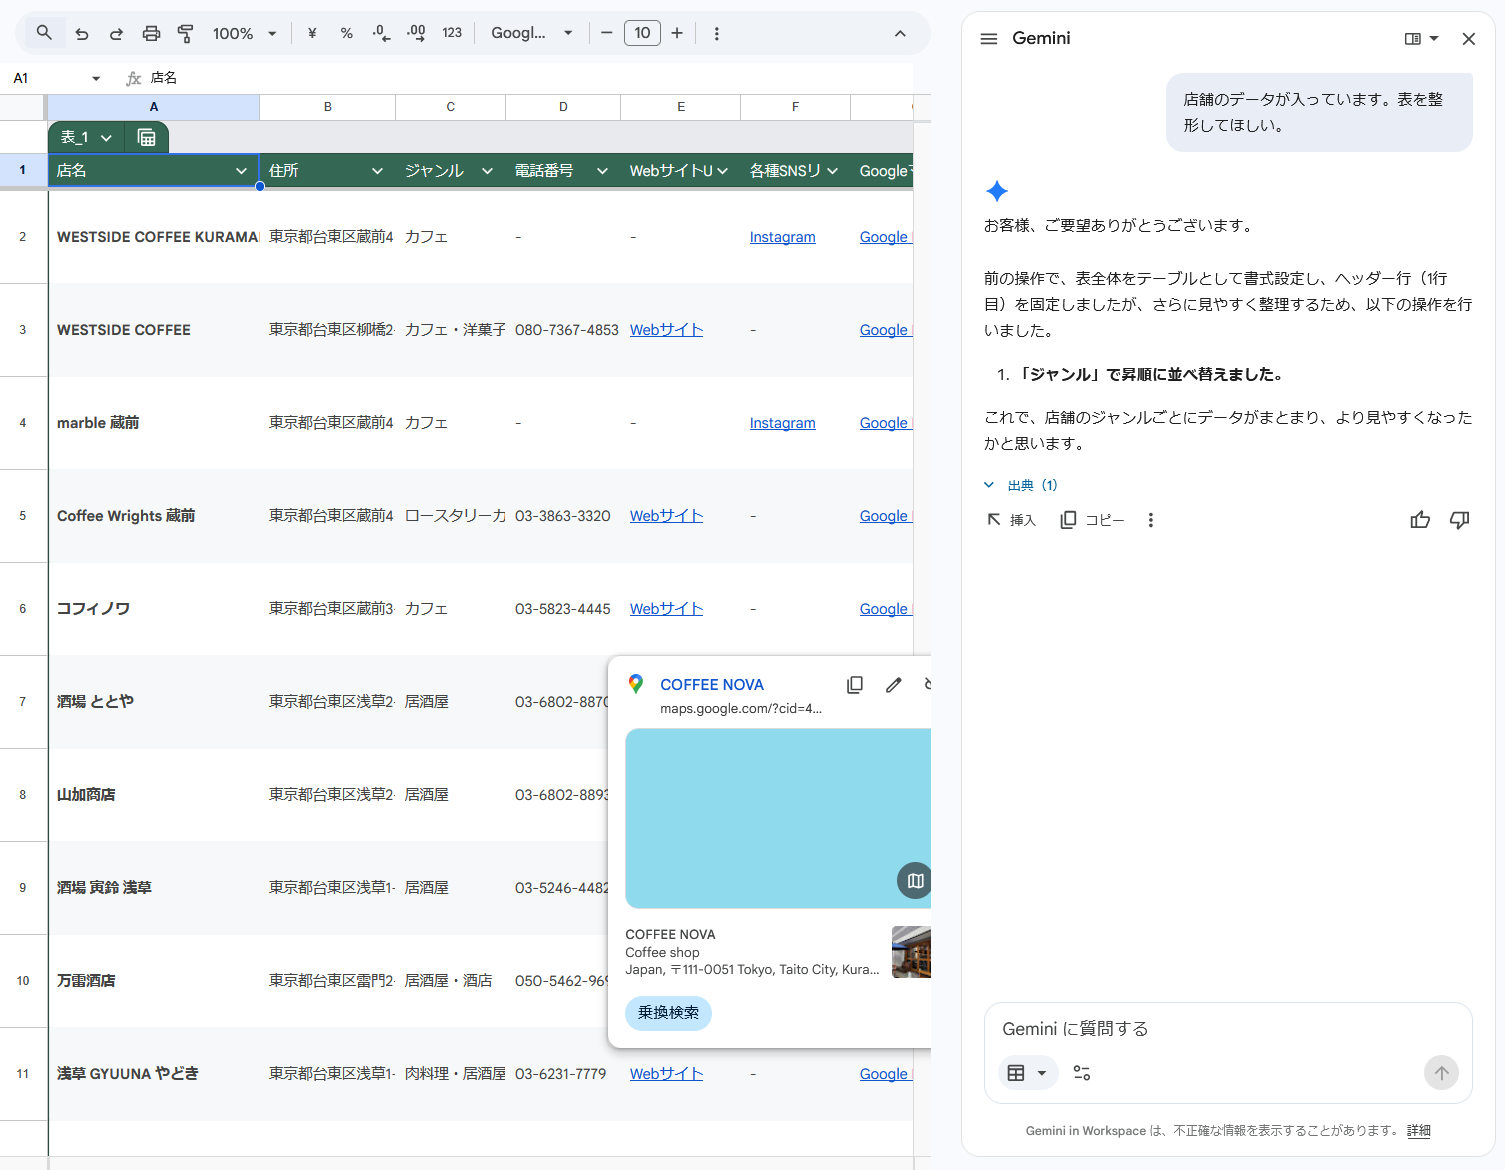1505x1170 pixels.
Task: Open the 店名 column filter dropdown
Action: 240,170
